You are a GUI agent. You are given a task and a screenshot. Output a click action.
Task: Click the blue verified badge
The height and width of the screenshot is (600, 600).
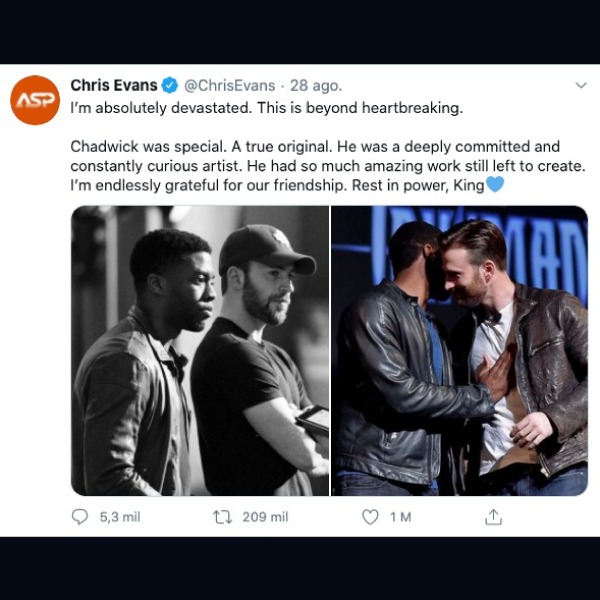(170, 86)
